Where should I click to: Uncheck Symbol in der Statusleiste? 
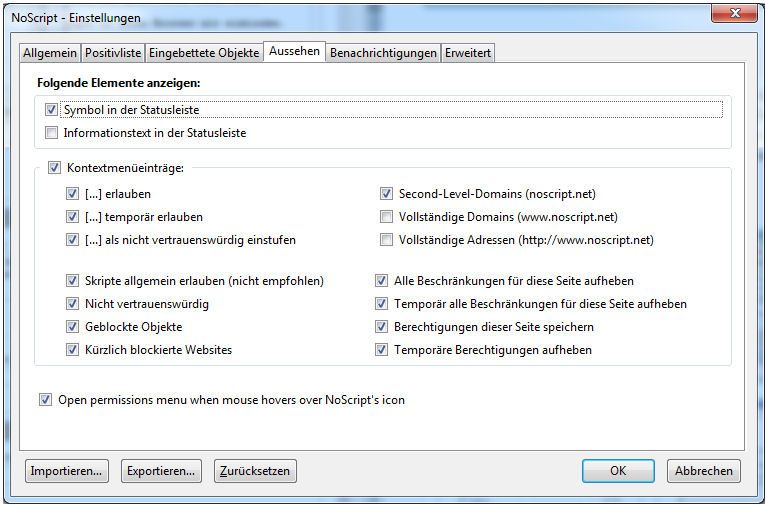[51, 109]
